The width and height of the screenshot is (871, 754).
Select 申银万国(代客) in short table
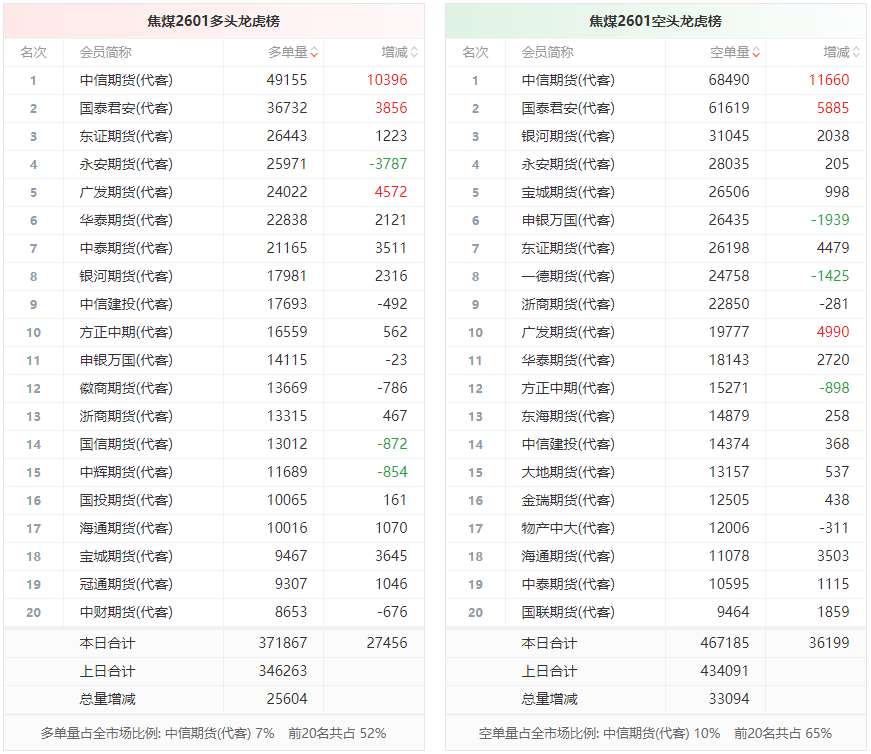pyautogui.click(x=568, y=220)
